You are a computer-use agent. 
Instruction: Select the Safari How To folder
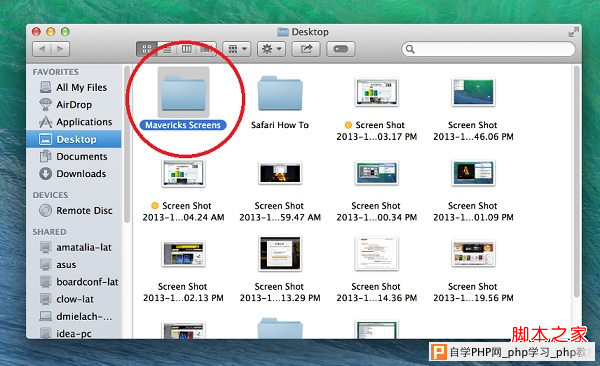tap(280, 101)
